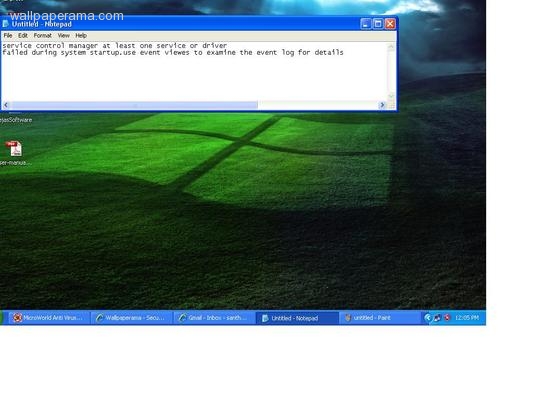This screenshot has height=400, width=533.
Task: Open the View menu in Notepad
Action: pyautogui.click(x=64, y=35)
